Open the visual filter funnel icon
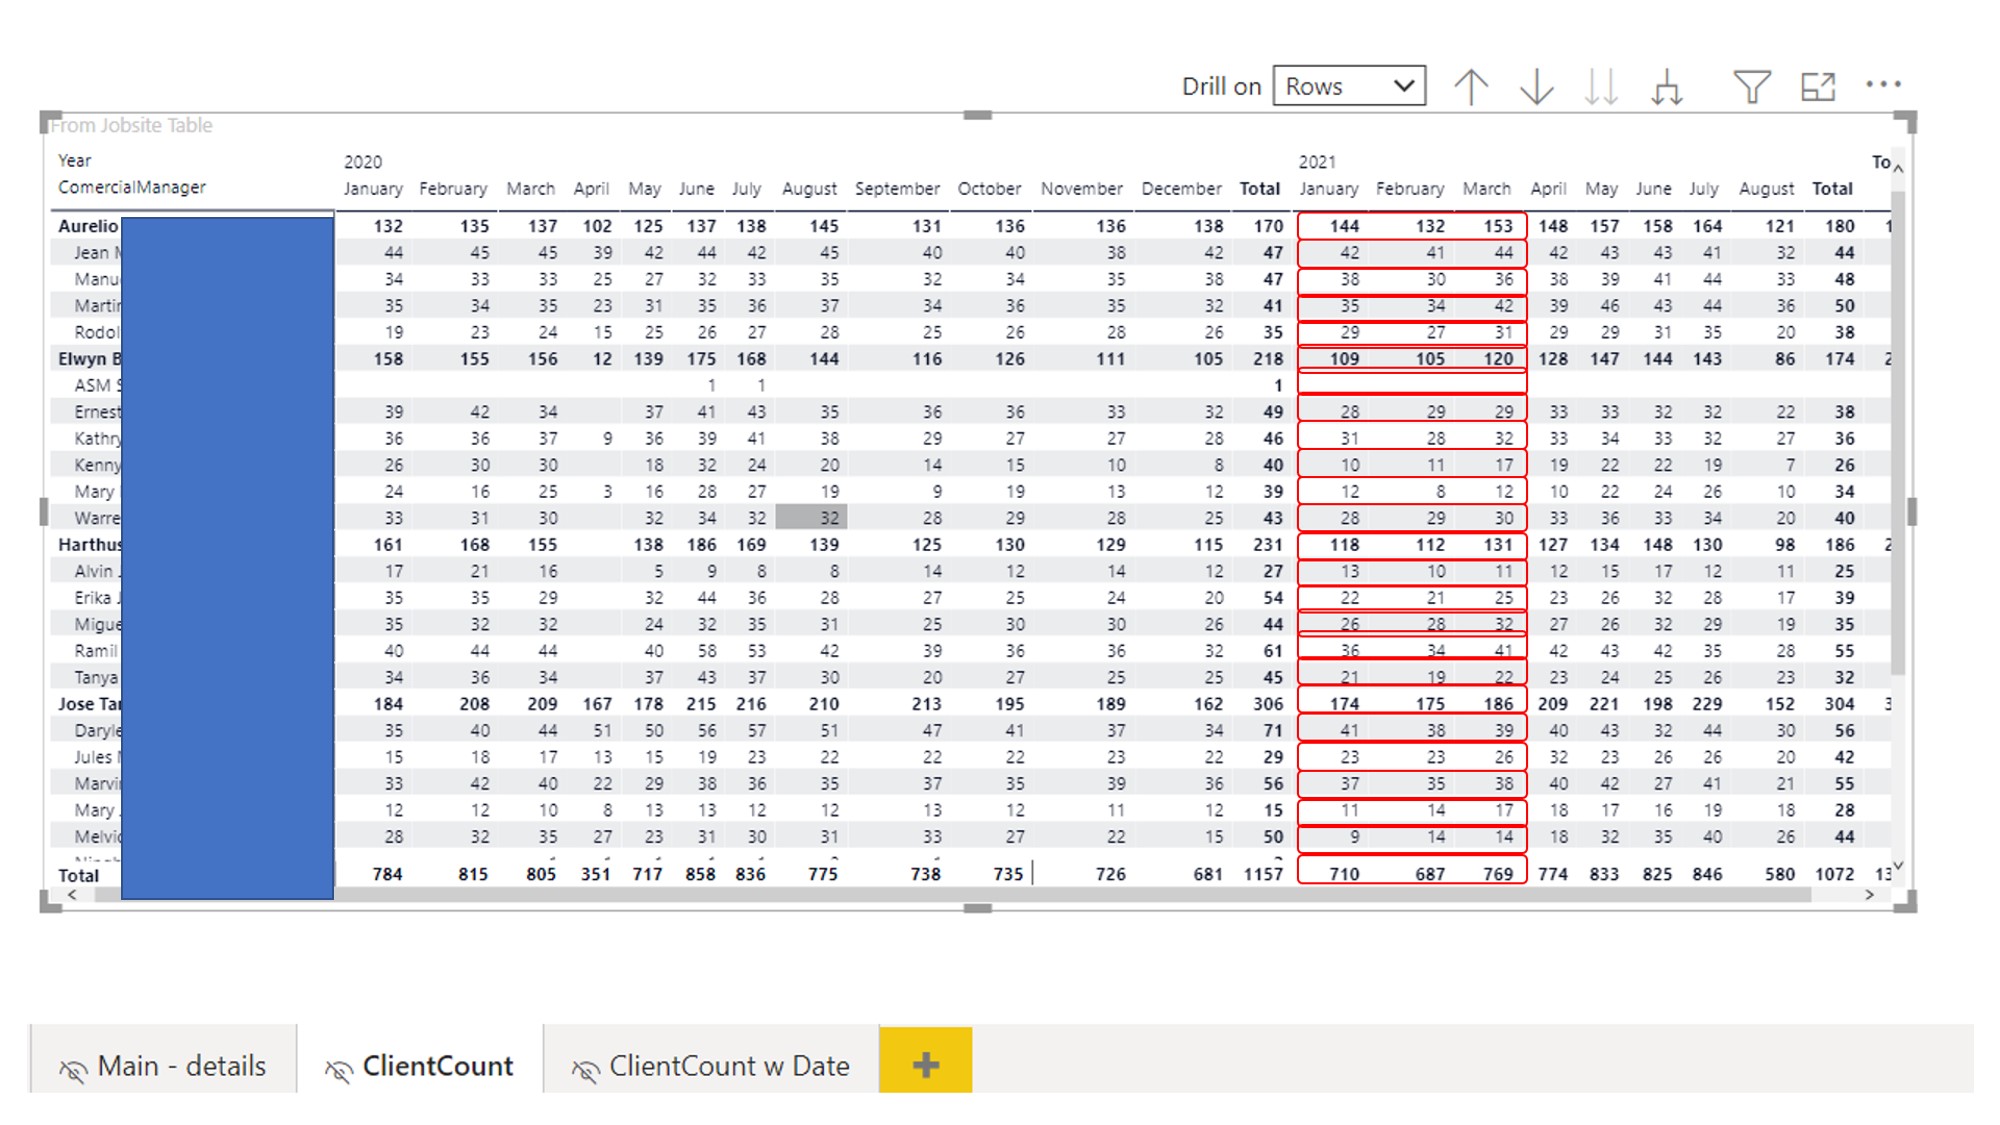 coord(1752,87)
